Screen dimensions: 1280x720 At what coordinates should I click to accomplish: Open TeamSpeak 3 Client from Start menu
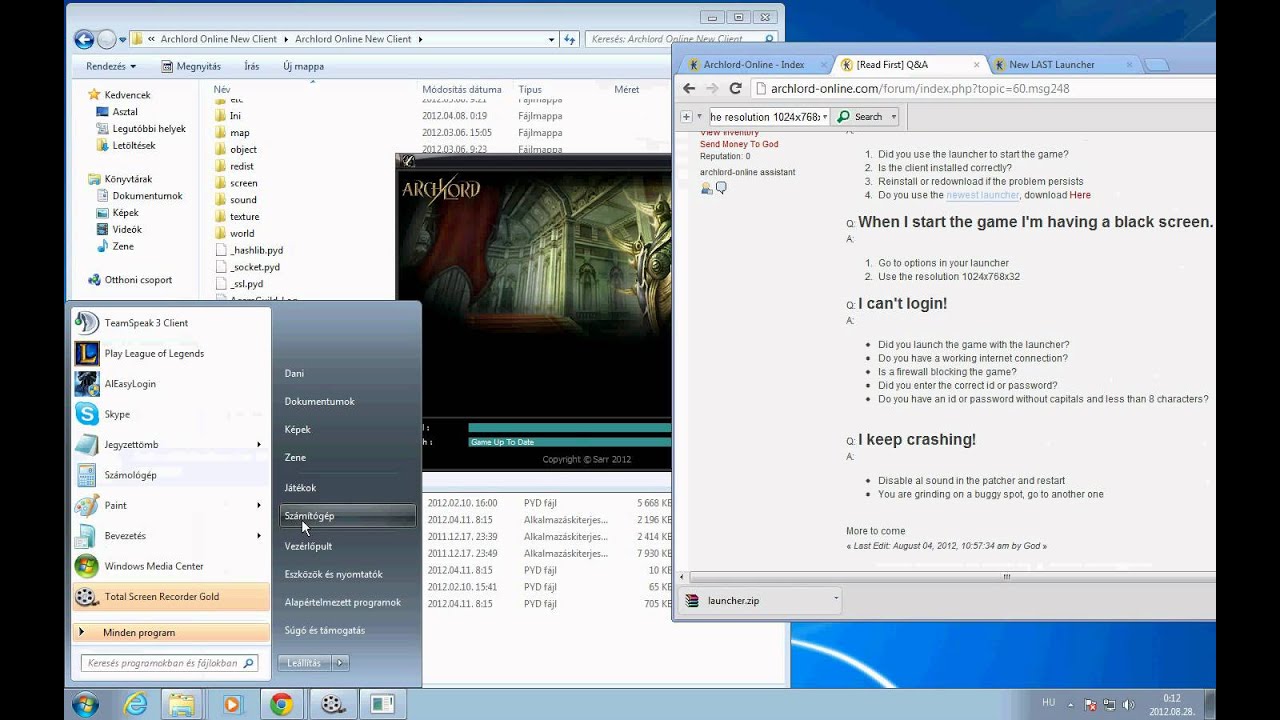(x=146, y=323)
